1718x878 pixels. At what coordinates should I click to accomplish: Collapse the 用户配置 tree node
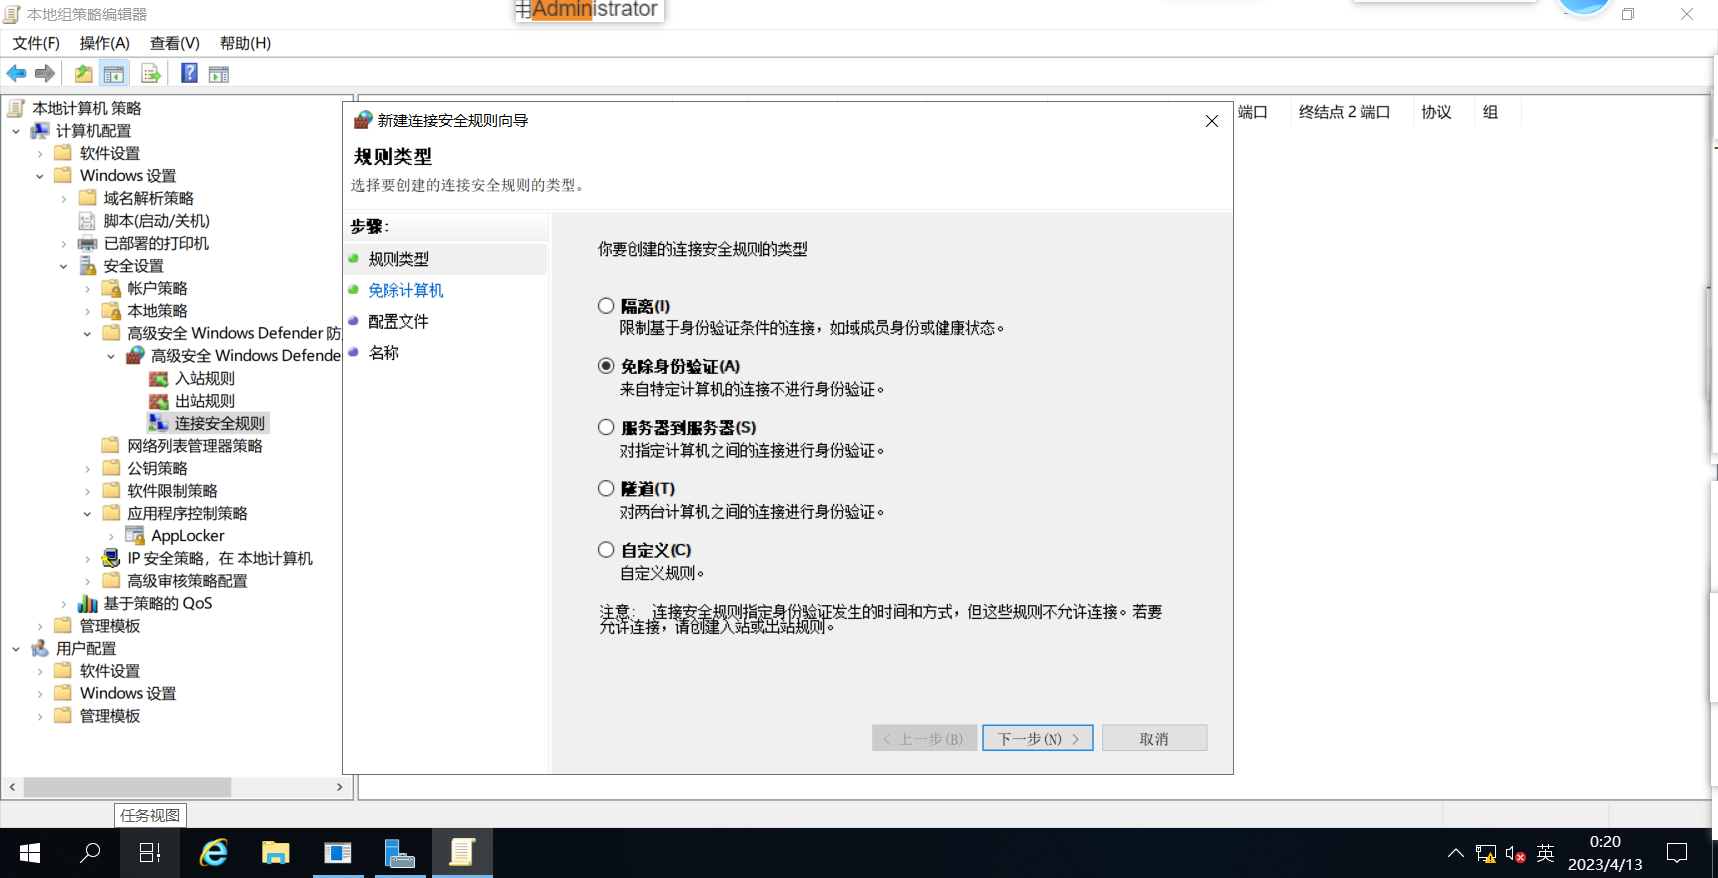(x=16, y=649)
